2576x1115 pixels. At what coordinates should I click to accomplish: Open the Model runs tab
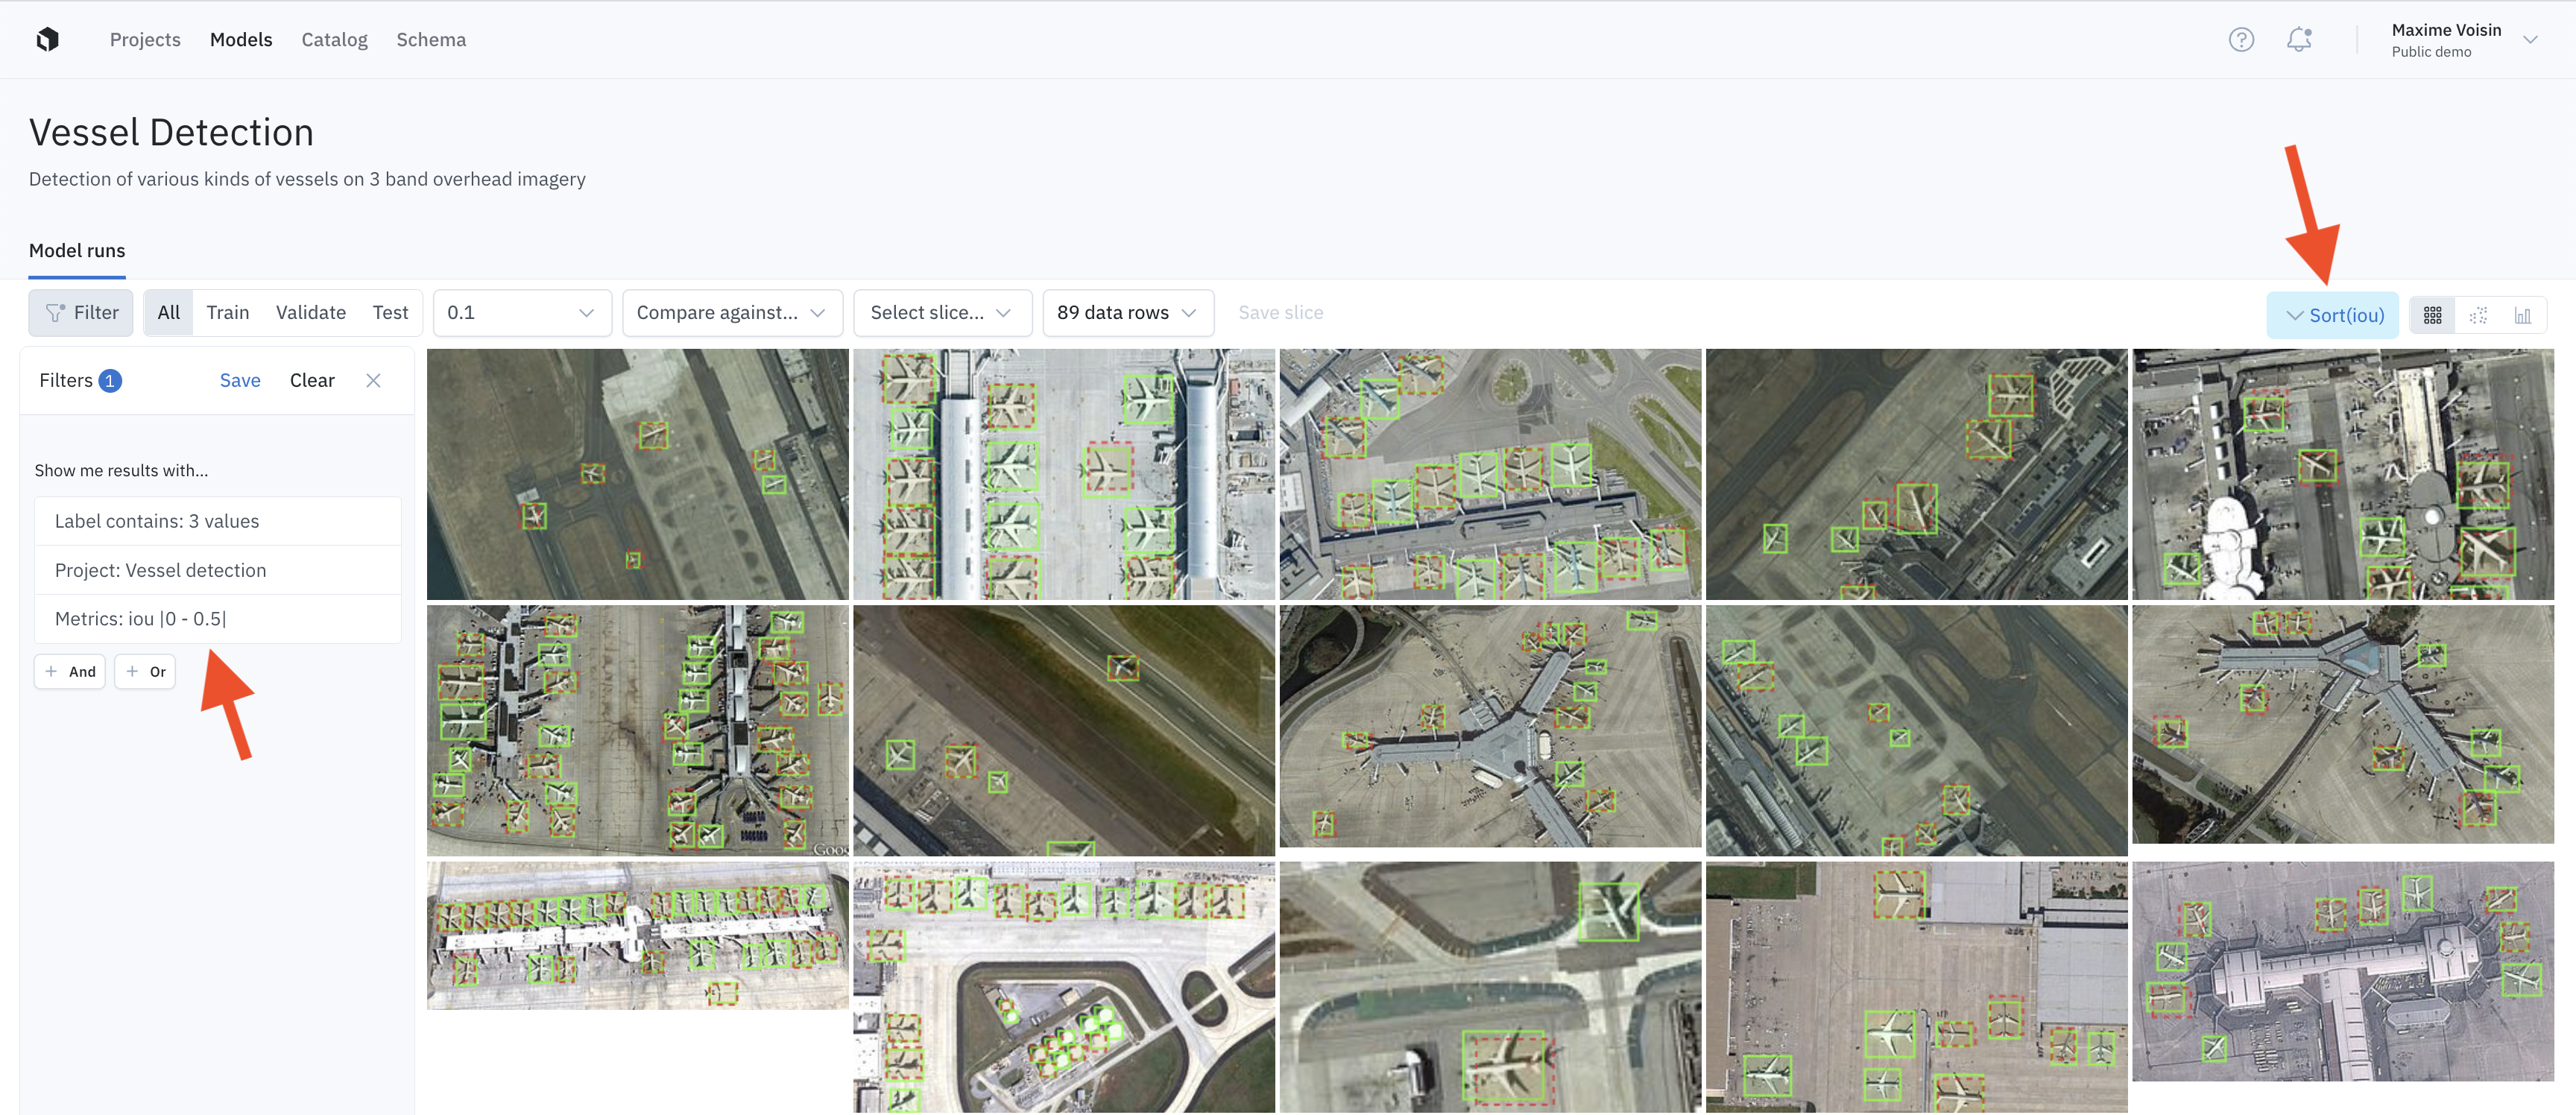click(x=77, y=251)
